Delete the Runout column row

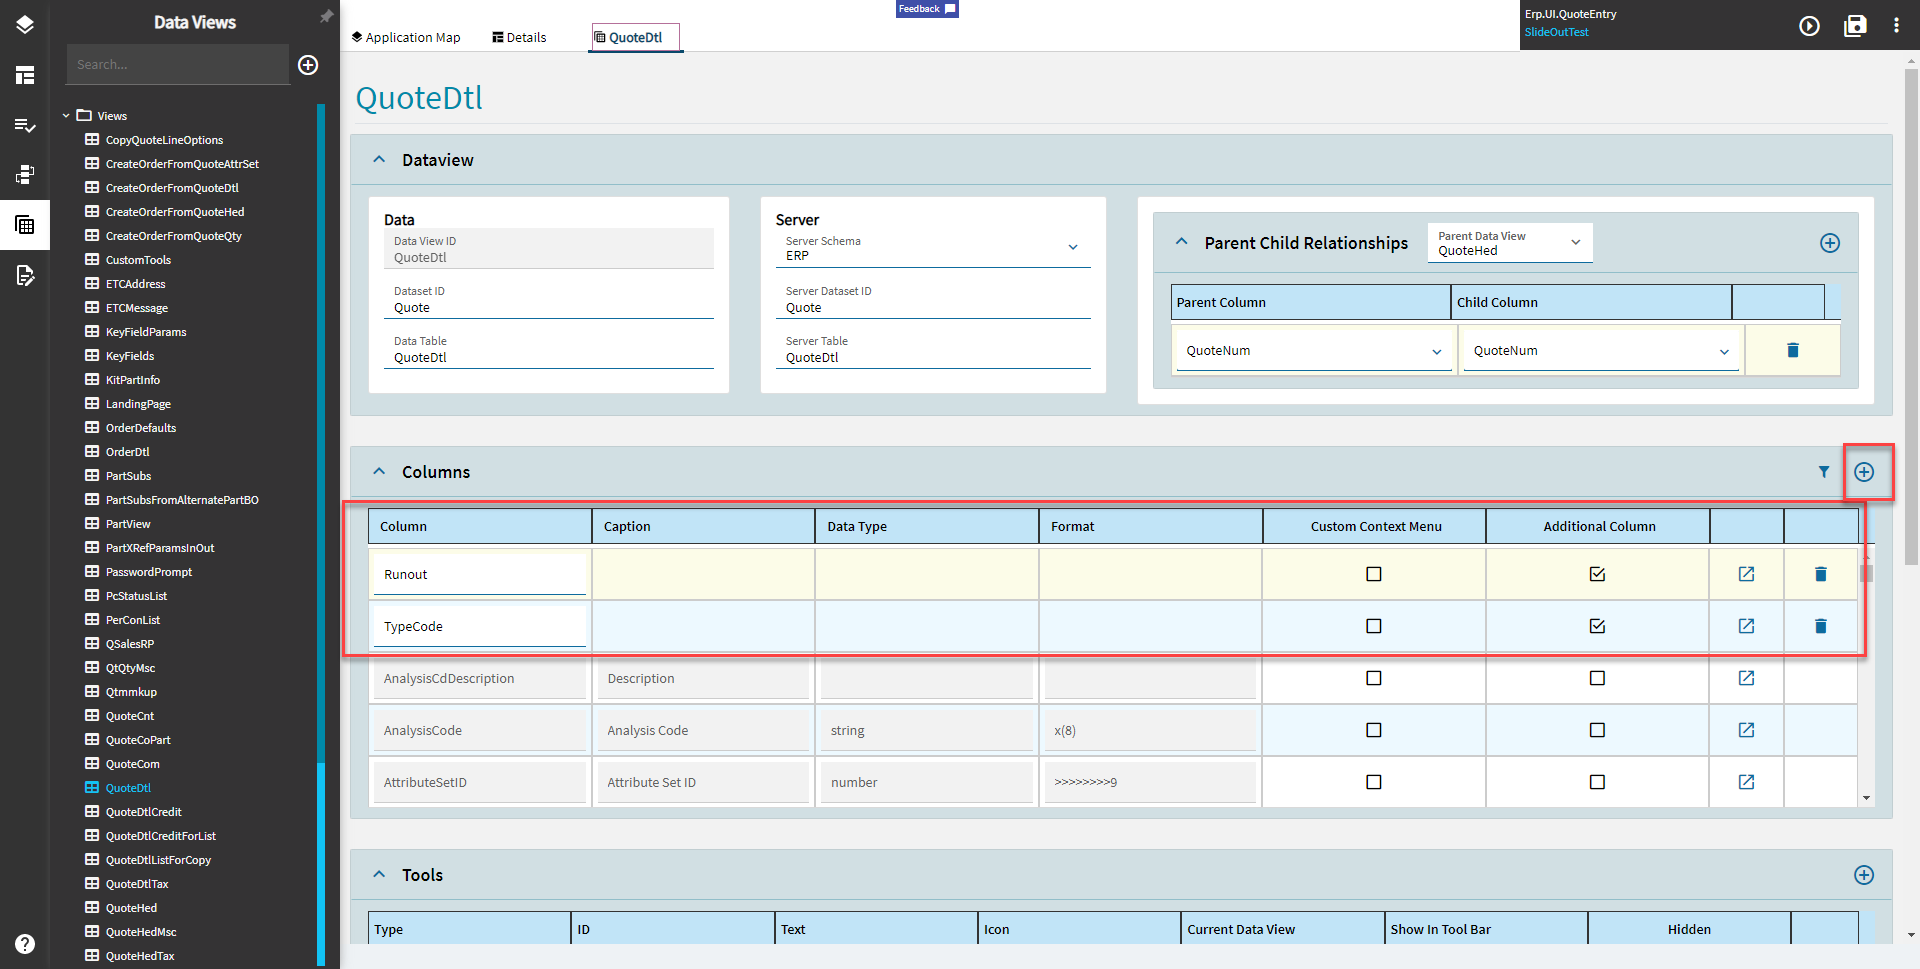[1820, 574]
